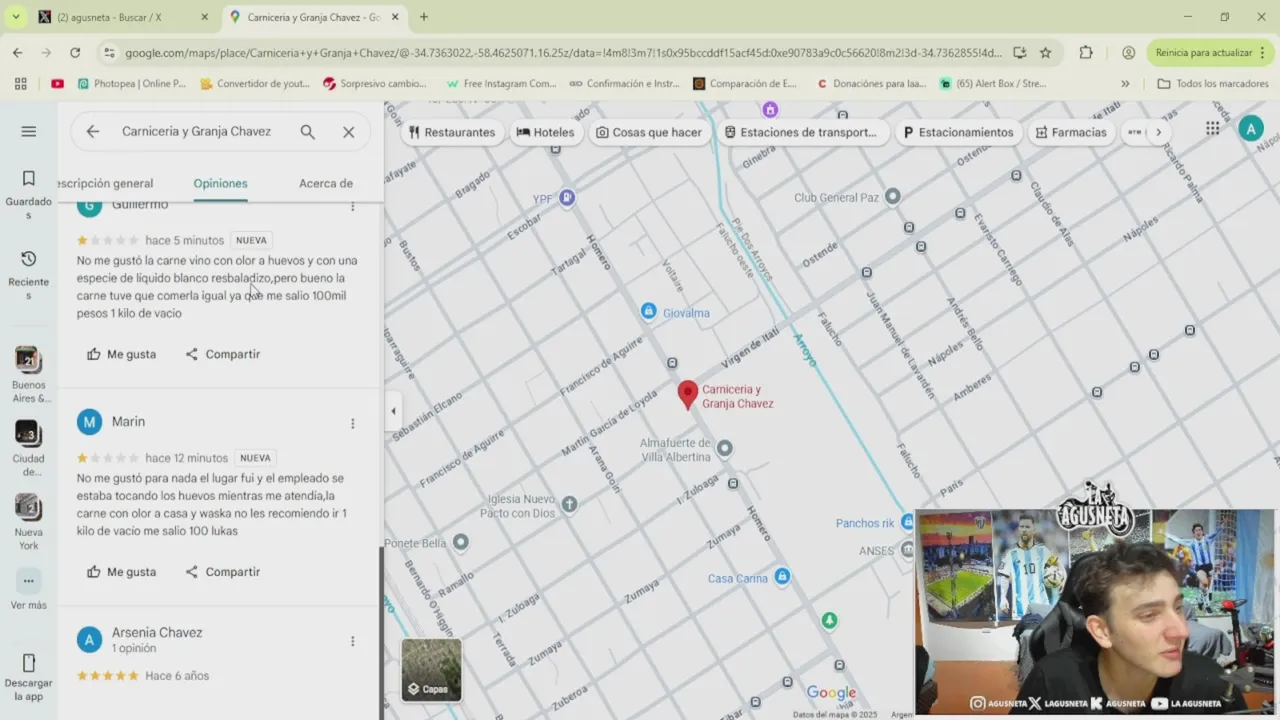Image resolution: width=1280 pixels, height=720 pixels.
Task: Open Convertidor de yout... bookmark
Action: [x=255, y=84]
